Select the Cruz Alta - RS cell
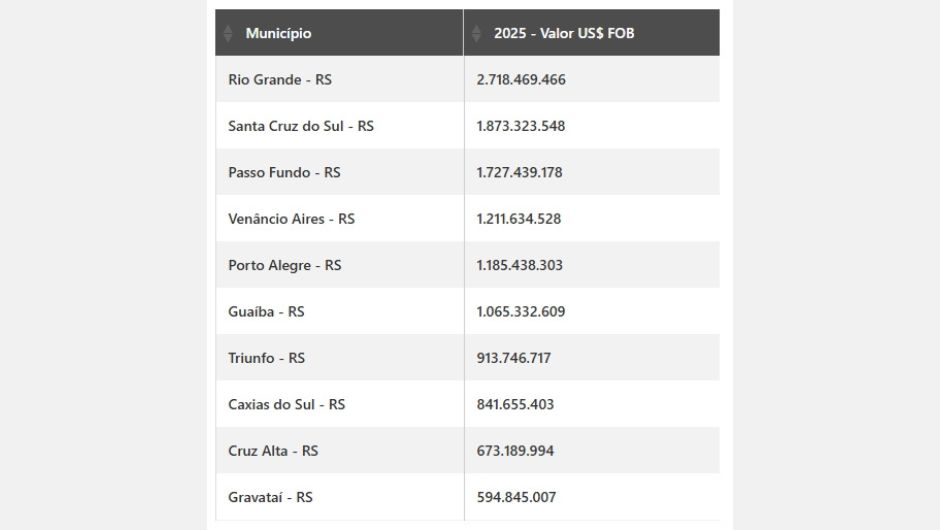Viewport: 940px width, 530px height. point(273,451)
